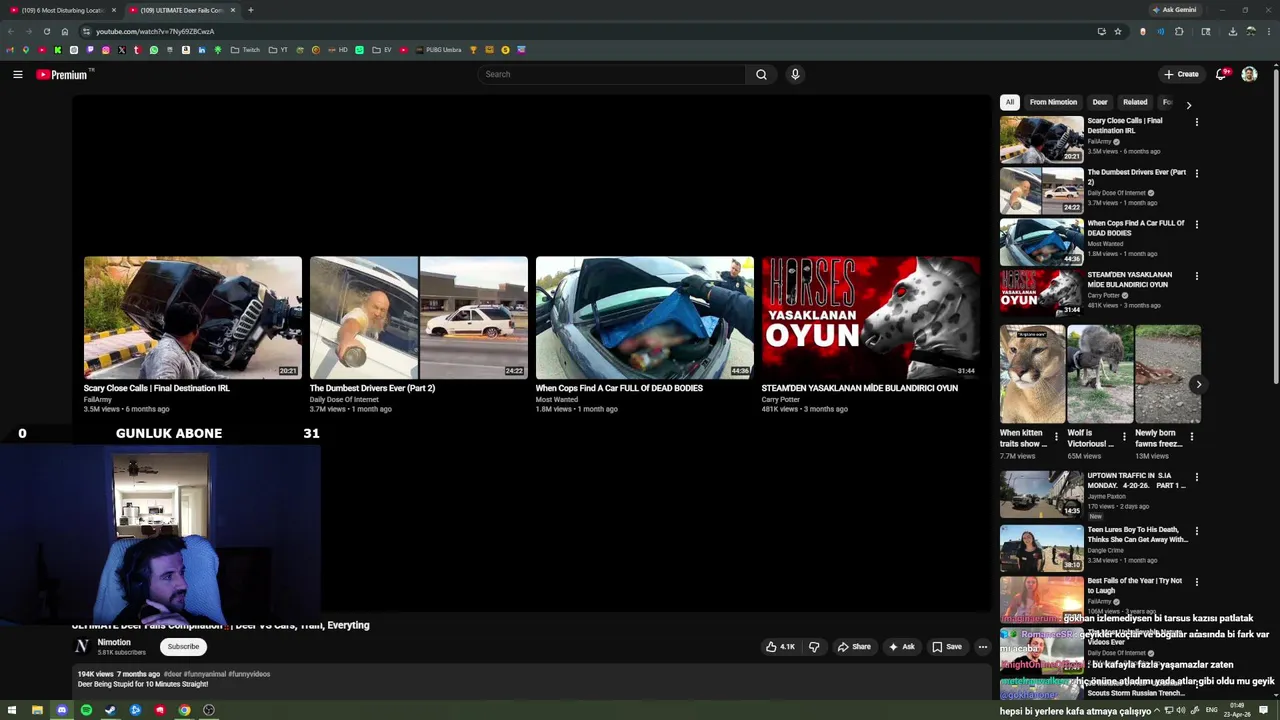1280x720 pixels.
Task: Play endscreen video When Cops Find A Car
Action: pyautogui.click(x=645, y=318)
